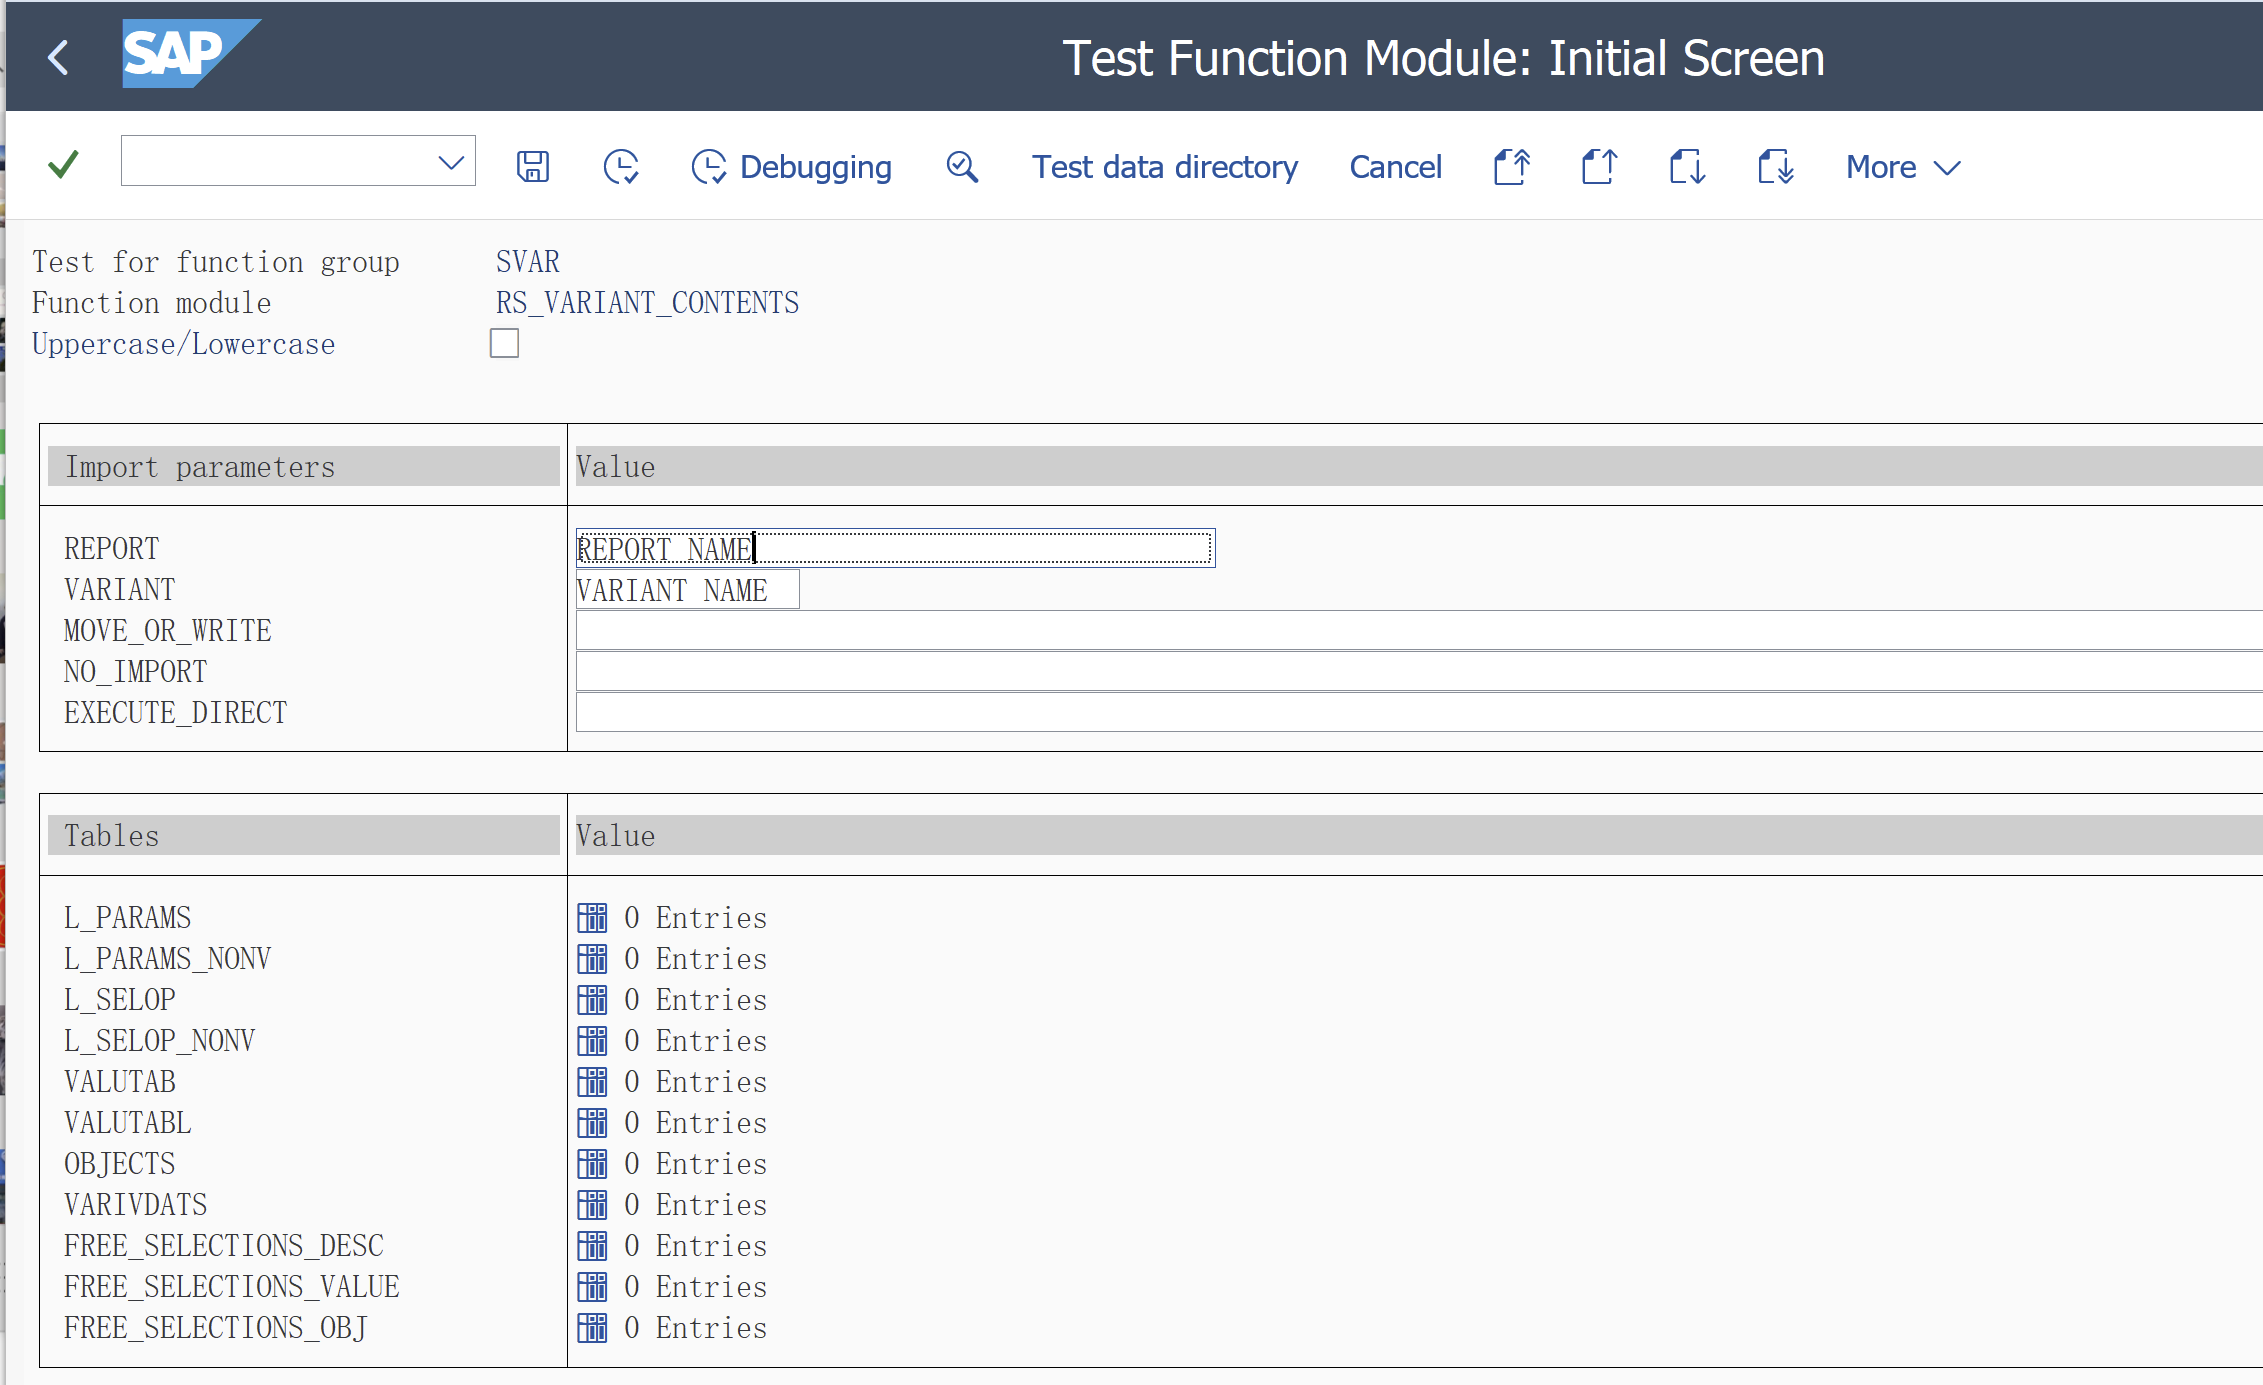This screenshot has width=2263, height=1385.
Task: Click the FREE_SELECTIONS_VALUE table name
Action: click(x=231, y=1286)
